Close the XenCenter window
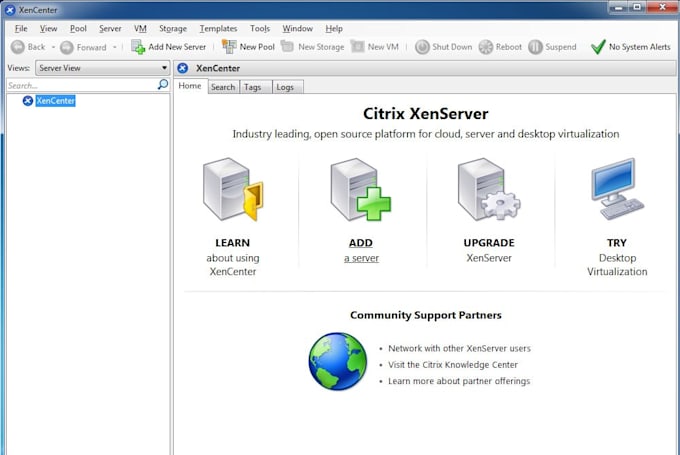The height and width of the screenshot is (455, 680). (x=662, y=7)
